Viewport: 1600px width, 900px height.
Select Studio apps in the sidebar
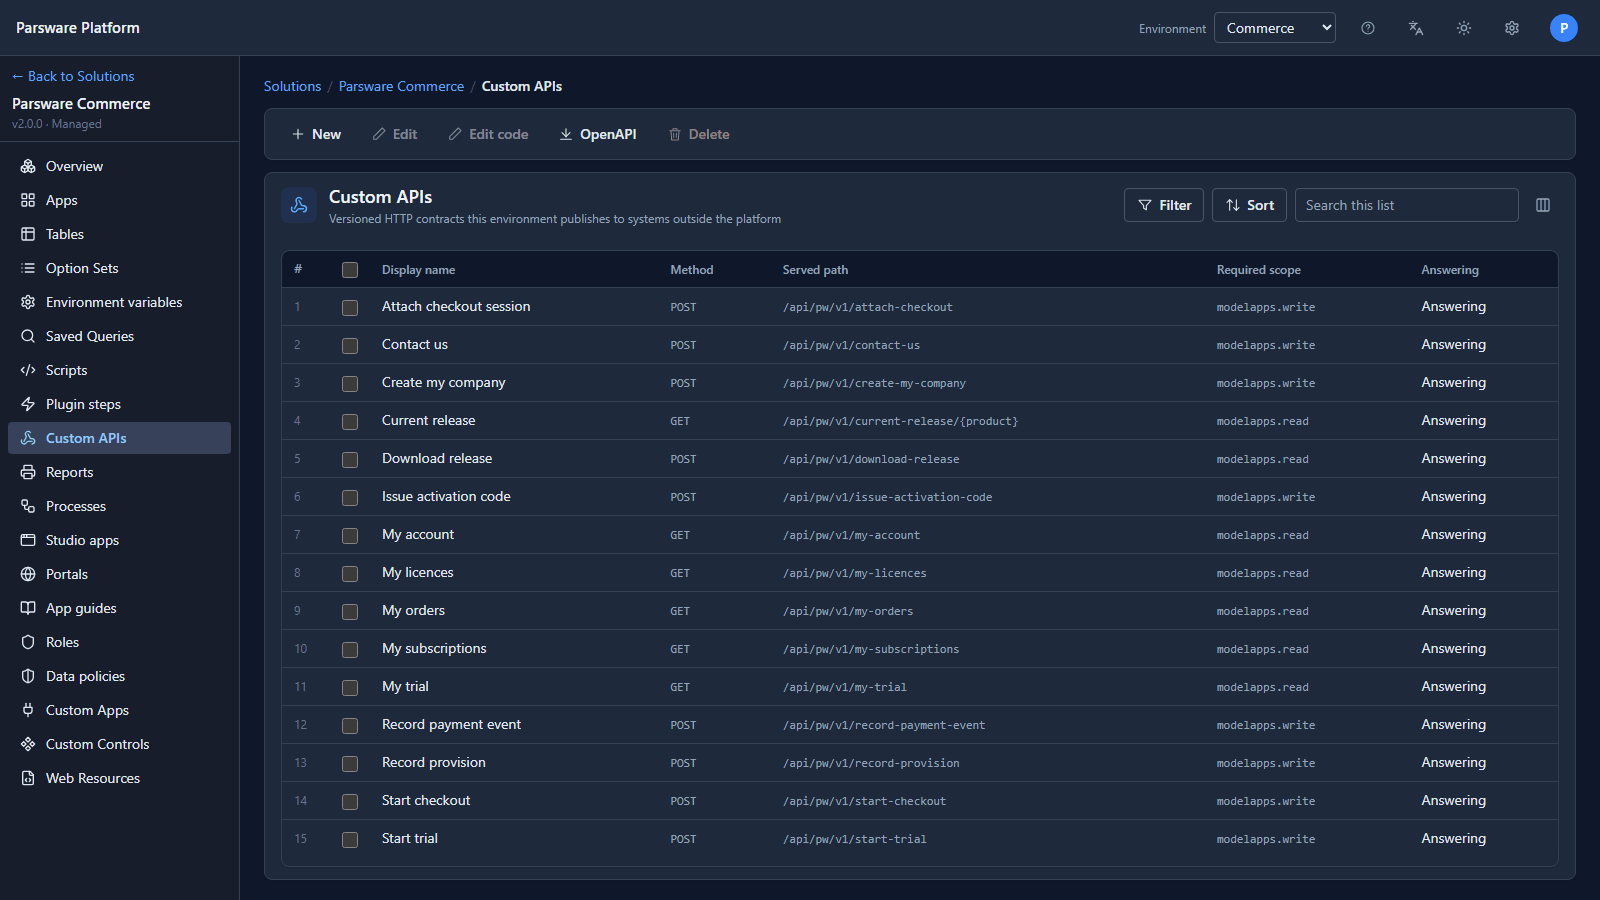[x=119, y=540]
